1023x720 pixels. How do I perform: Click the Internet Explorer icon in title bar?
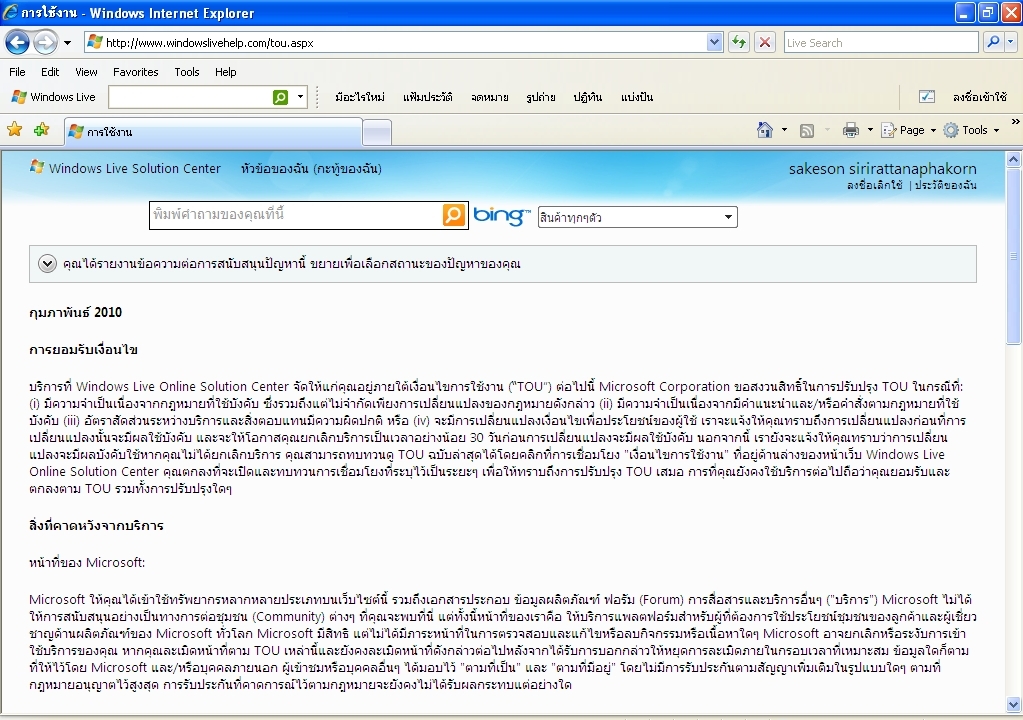(10, 12)
